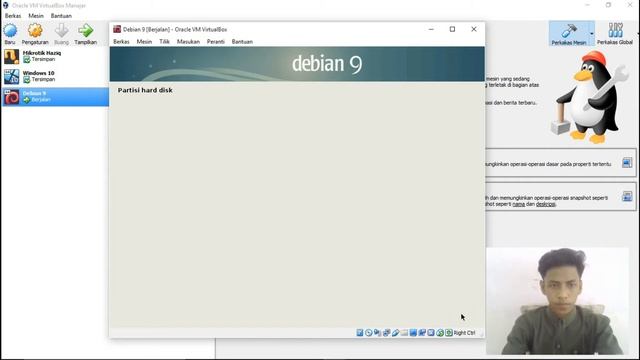
Task: Open Mesin menu in the VirtualBox Manager
Action: (36, 16)
